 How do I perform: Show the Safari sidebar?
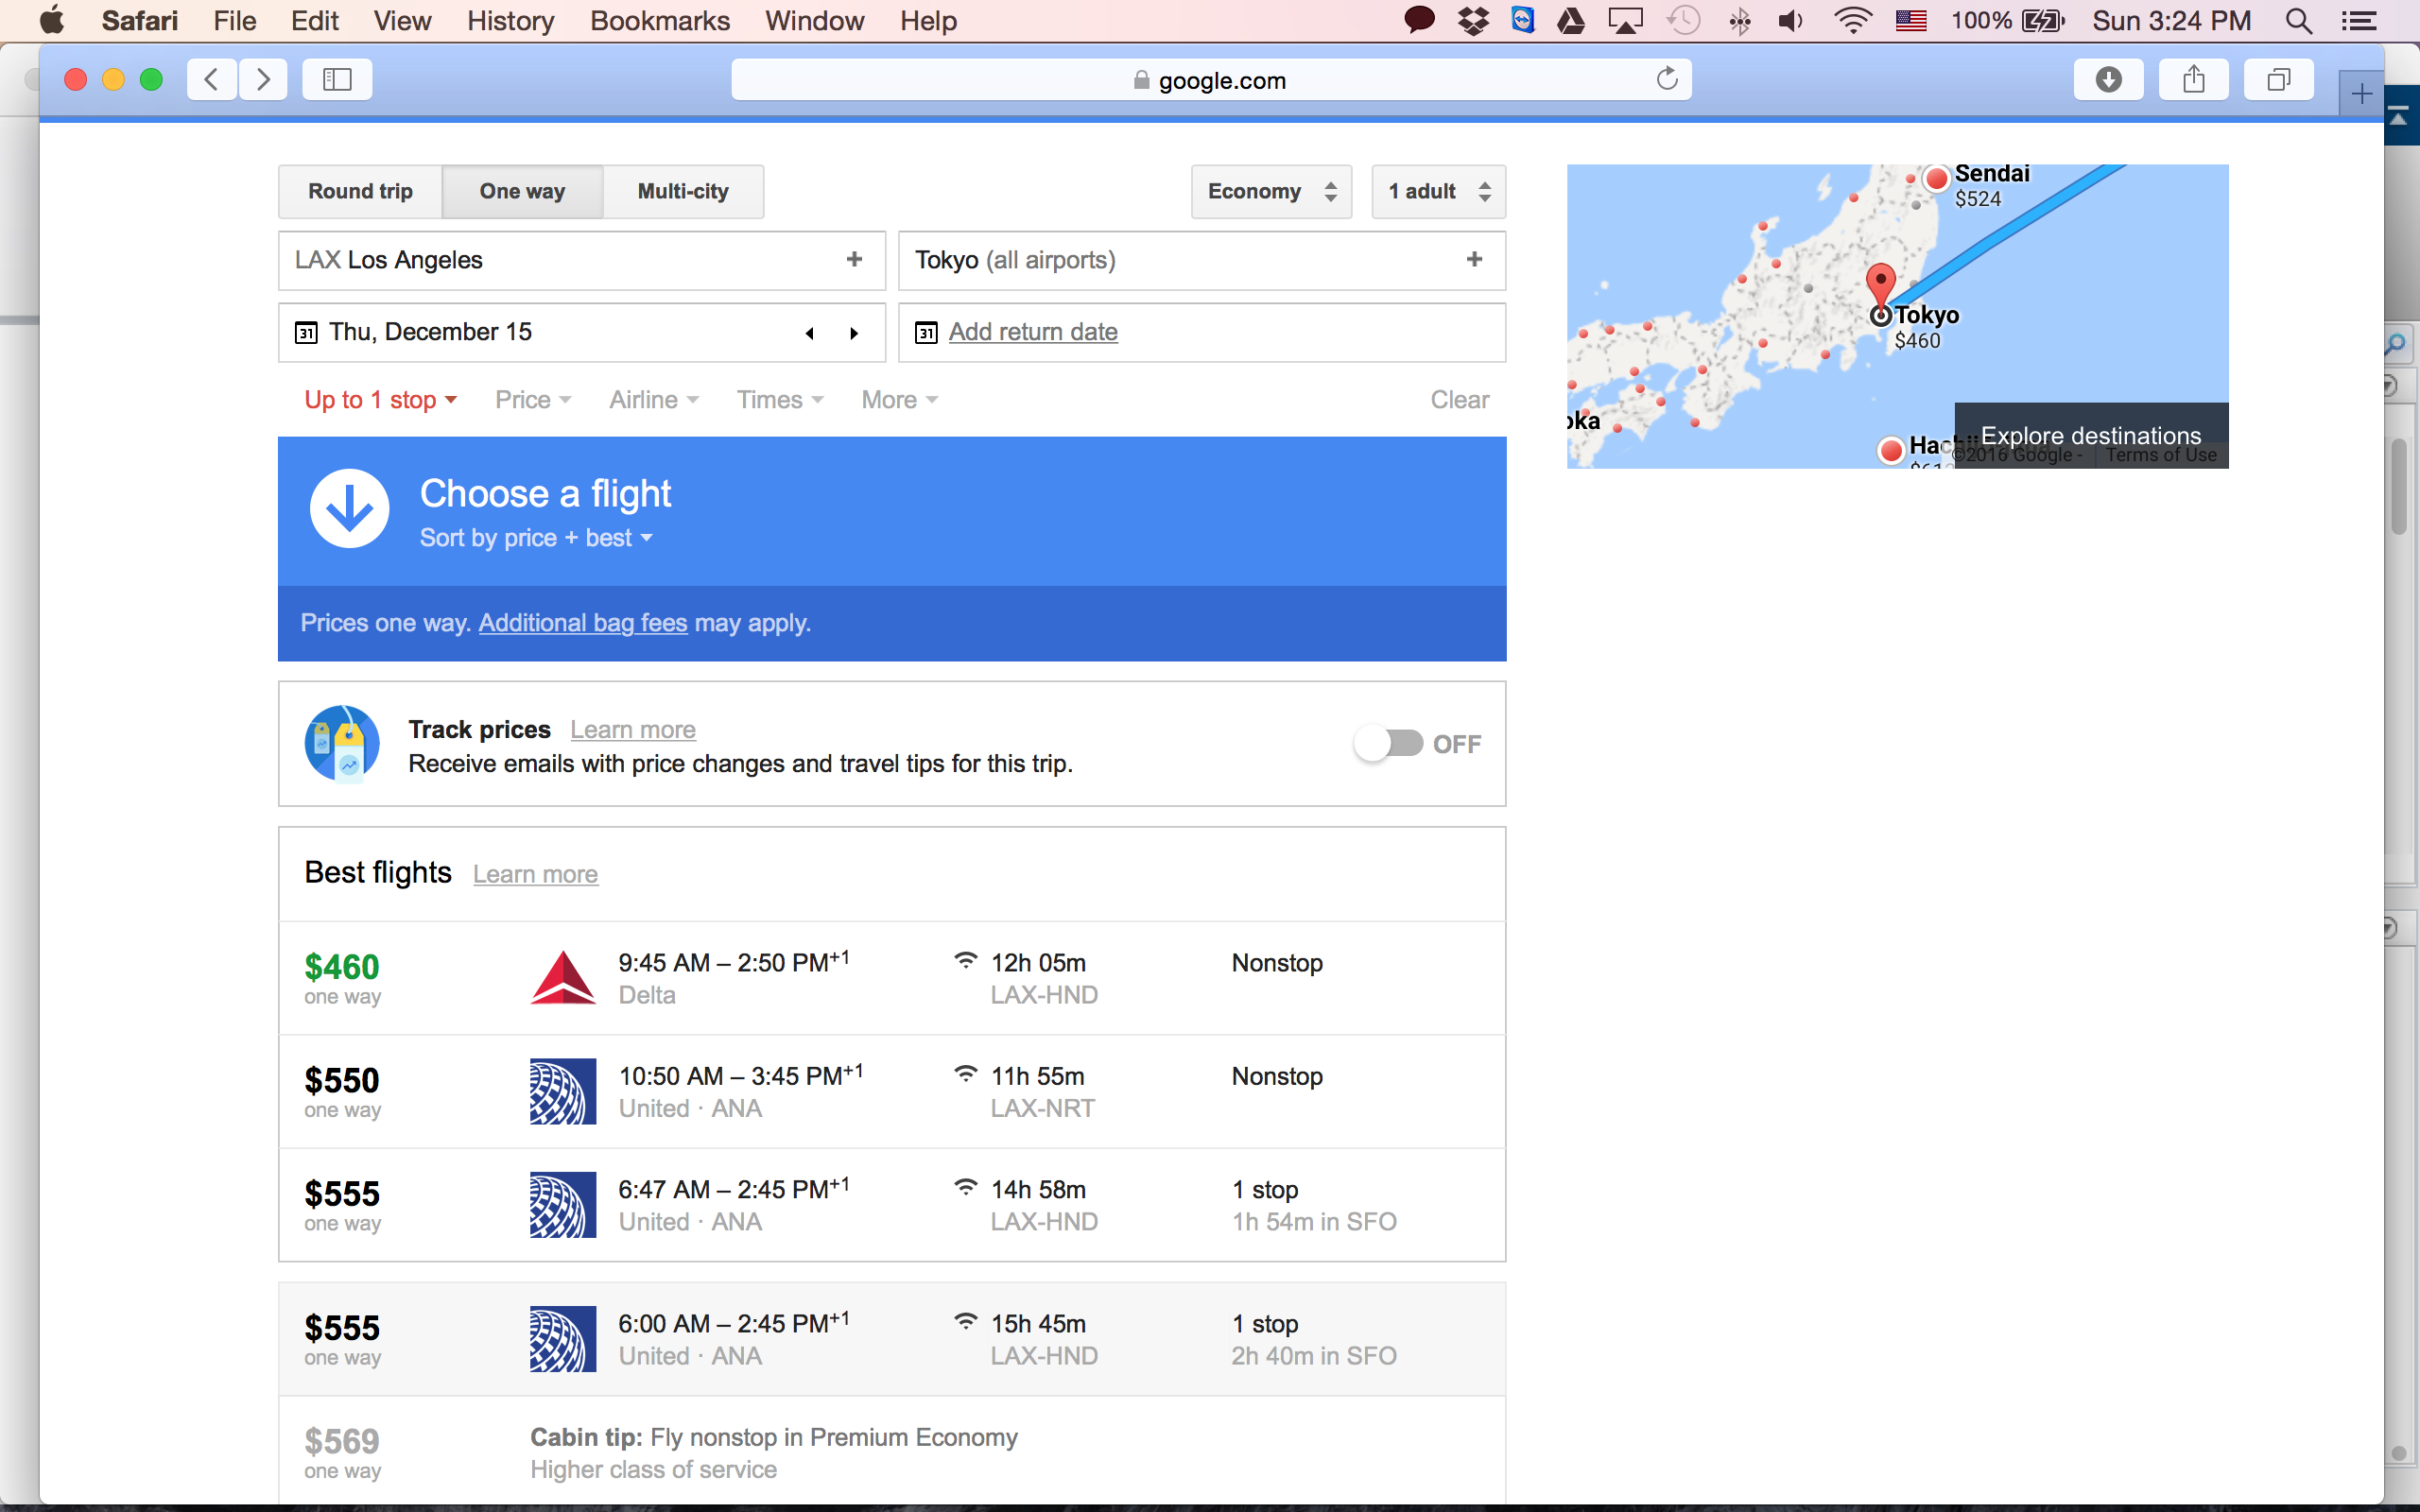click(x=337, y=79)
